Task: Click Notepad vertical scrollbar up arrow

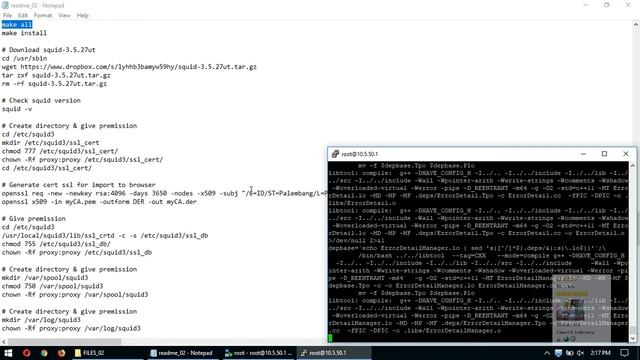Action: click(x=636, y=24)
